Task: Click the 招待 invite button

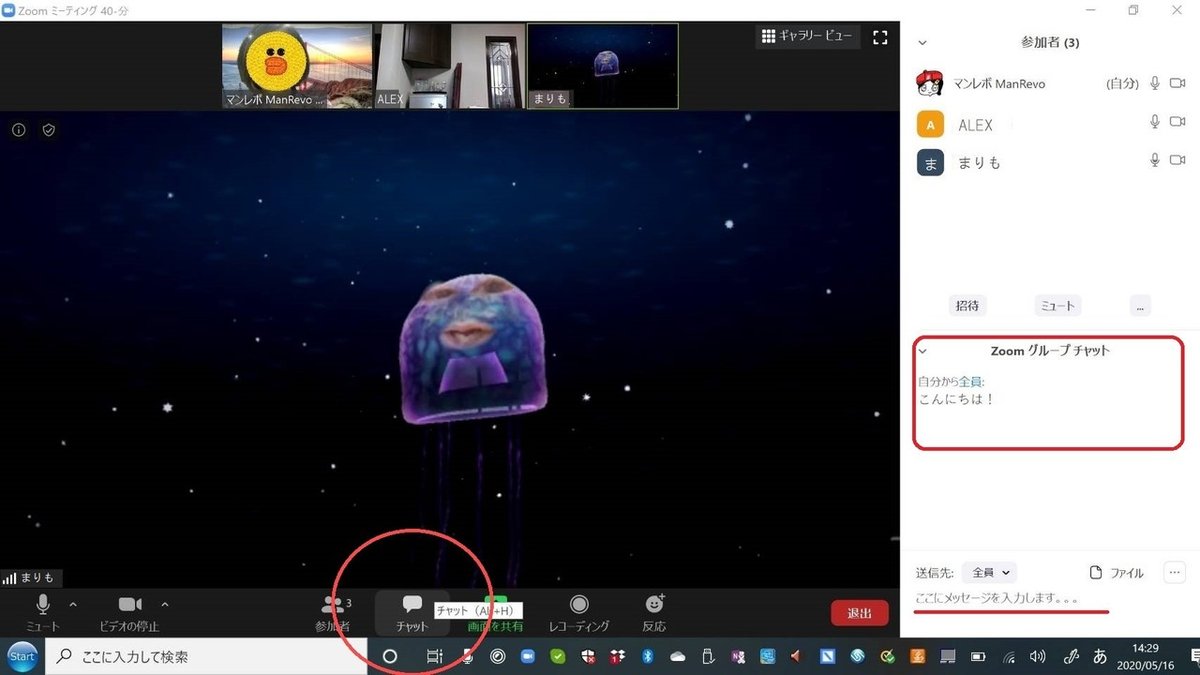Action: pos(967,306)
